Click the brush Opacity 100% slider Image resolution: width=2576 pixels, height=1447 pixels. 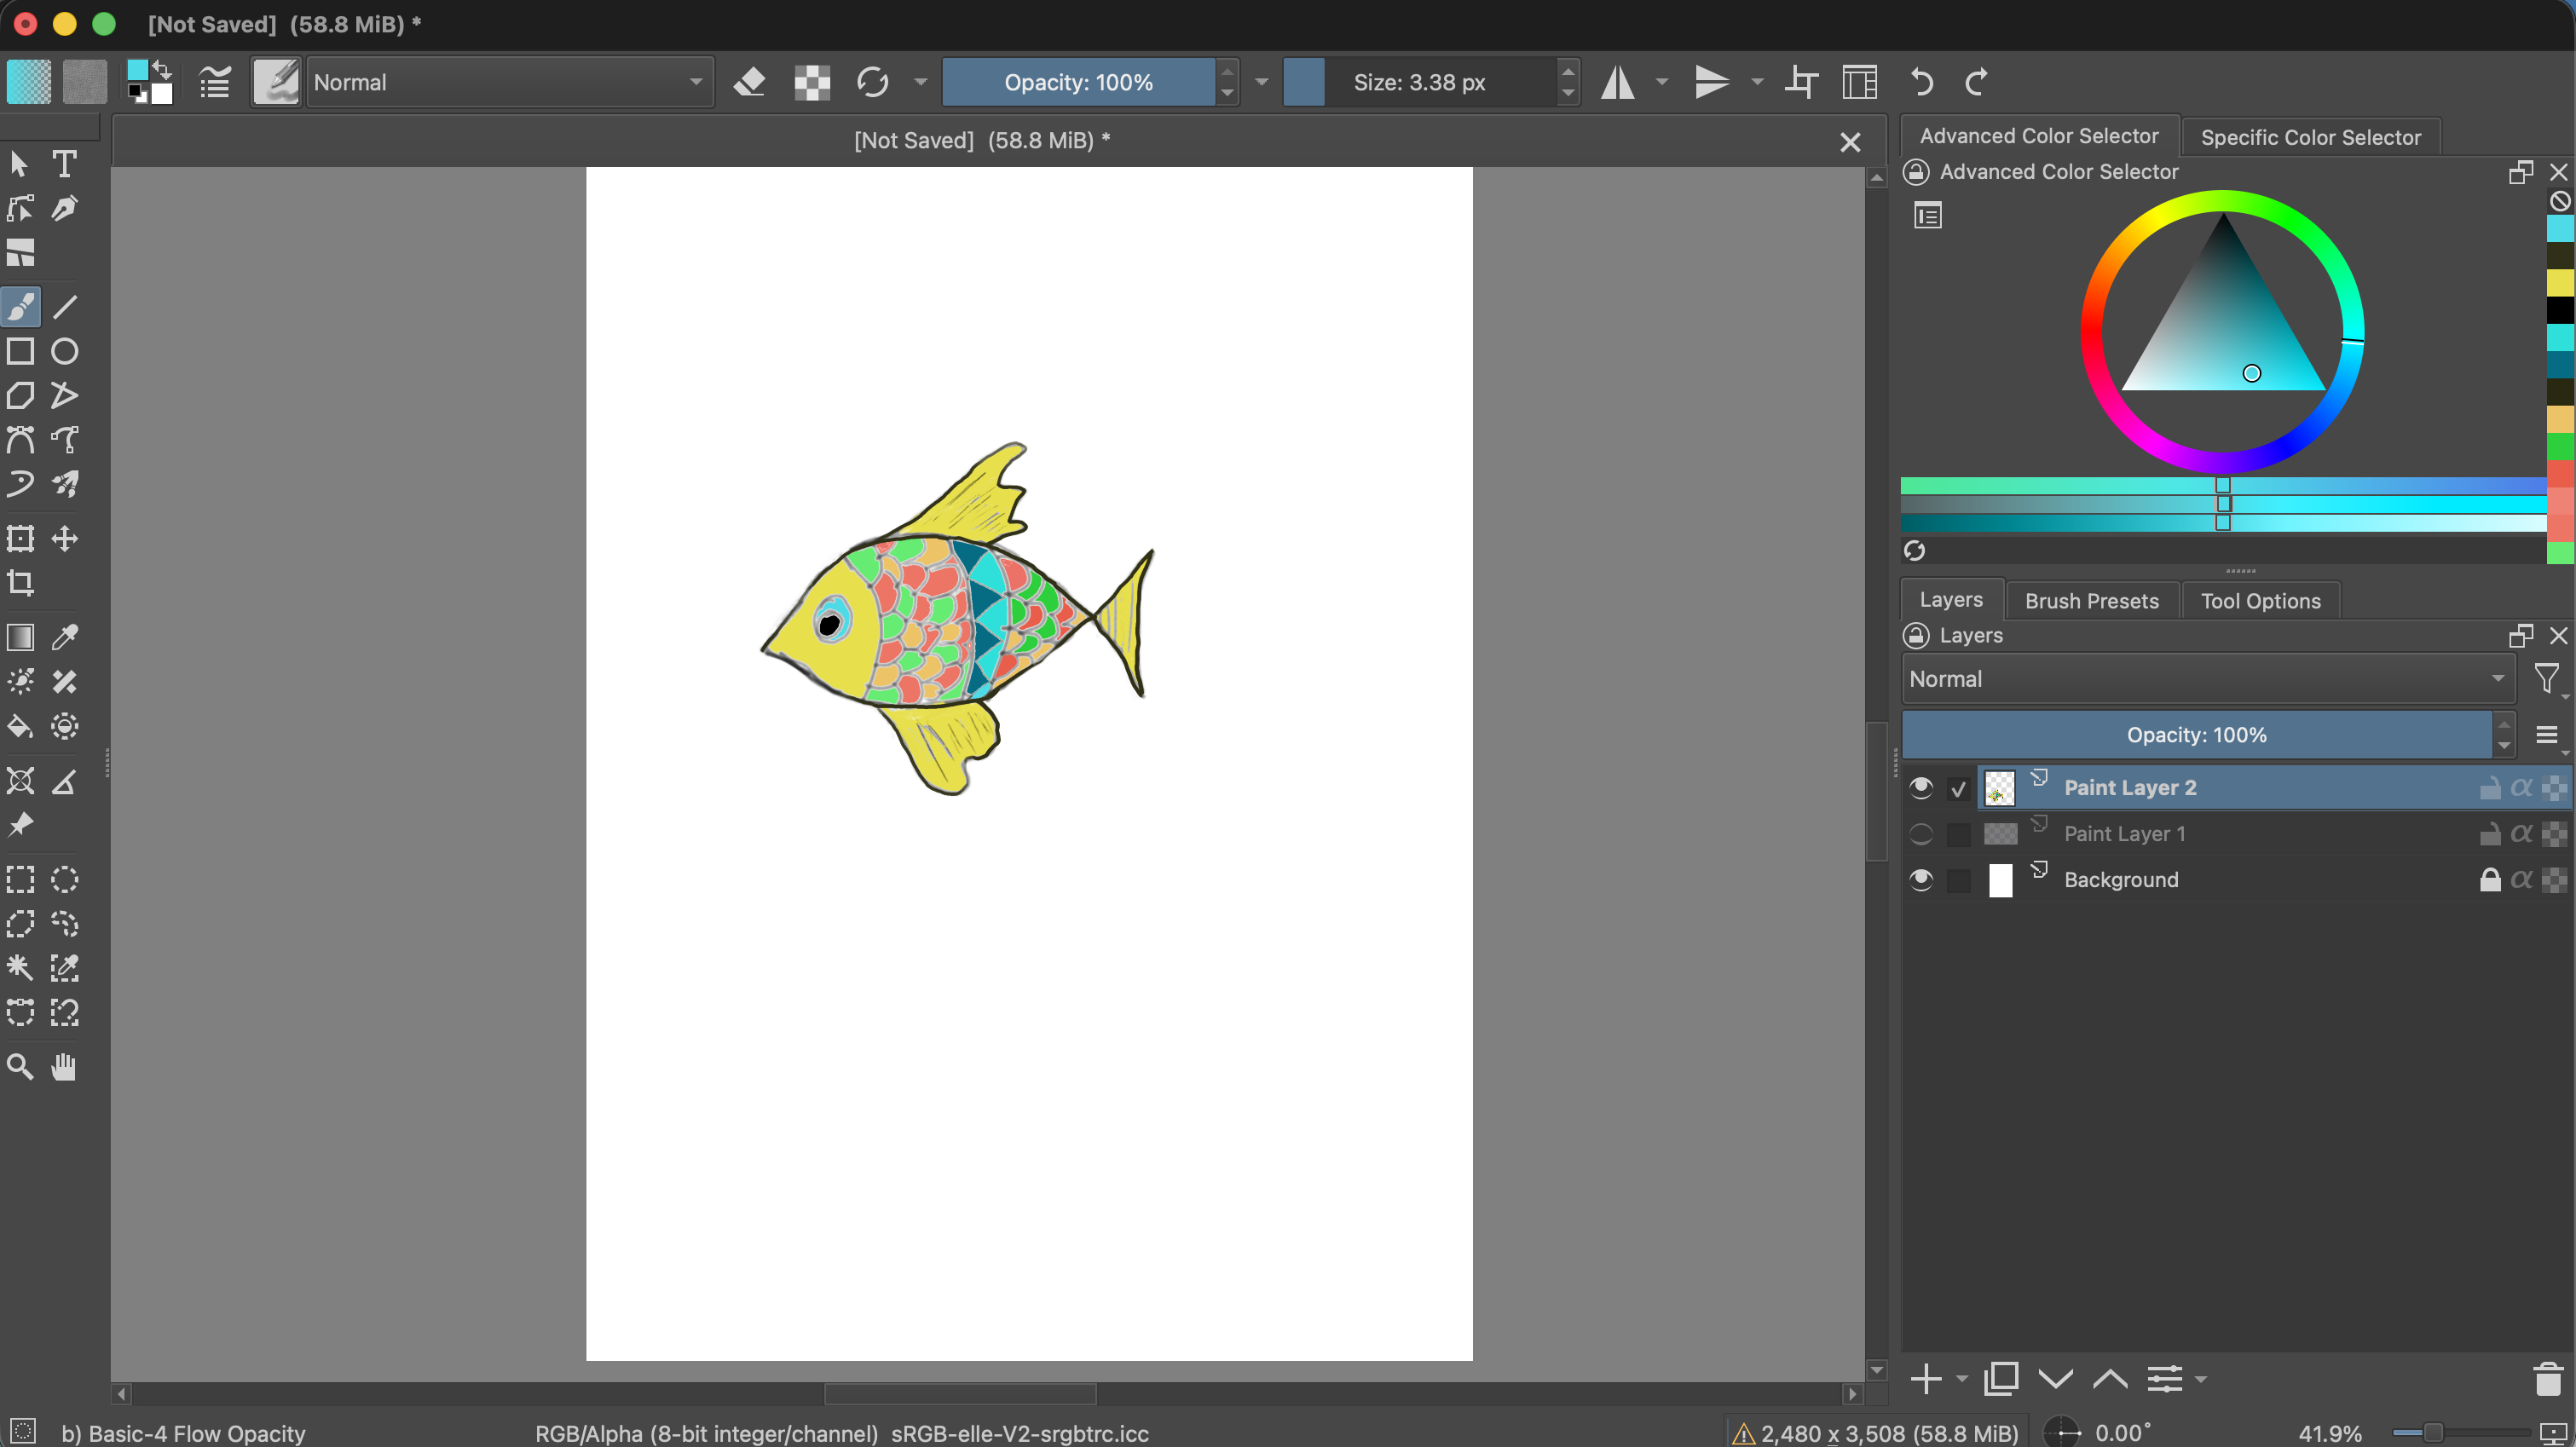coord(1079,82)
